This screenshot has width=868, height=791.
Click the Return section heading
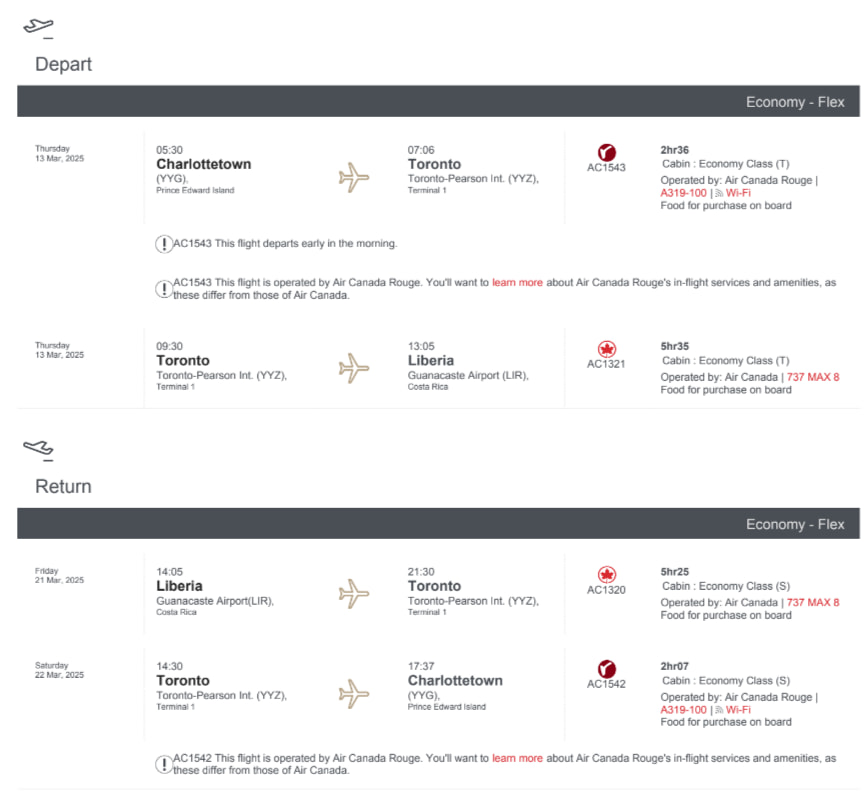point(63,487)
